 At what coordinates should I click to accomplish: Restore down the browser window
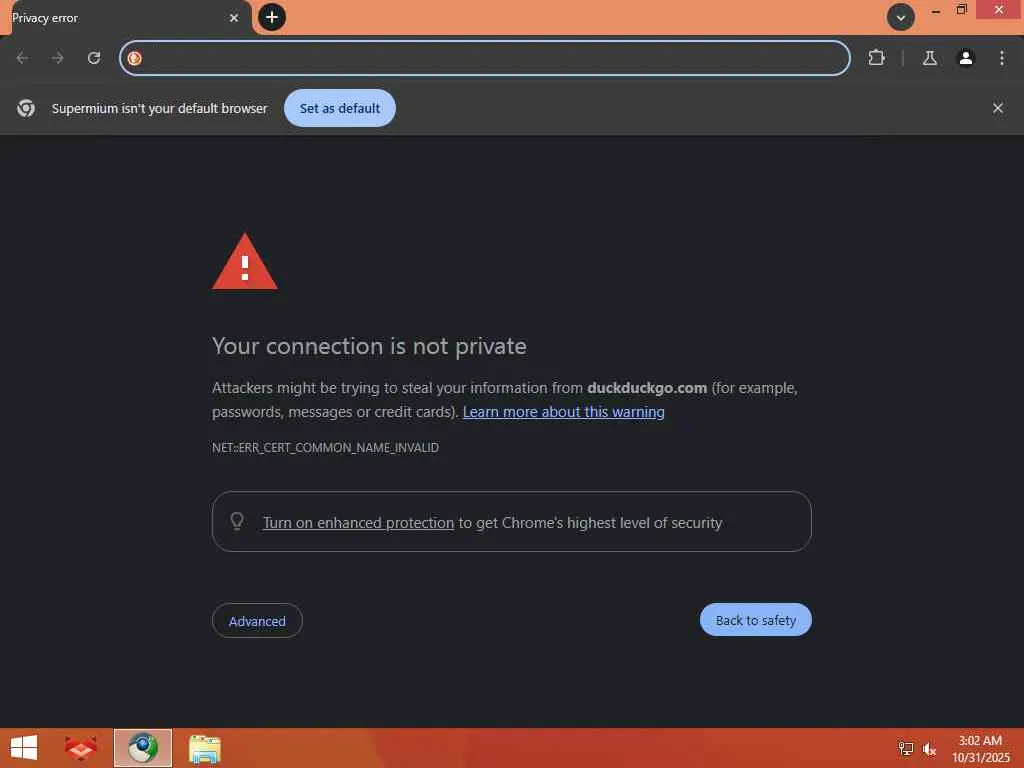[x=961, y=10]
